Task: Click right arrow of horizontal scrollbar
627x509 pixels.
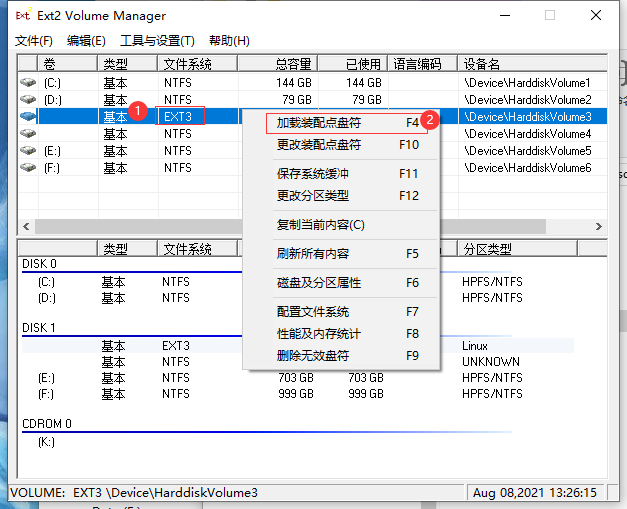Action: [x=599, y=227]
